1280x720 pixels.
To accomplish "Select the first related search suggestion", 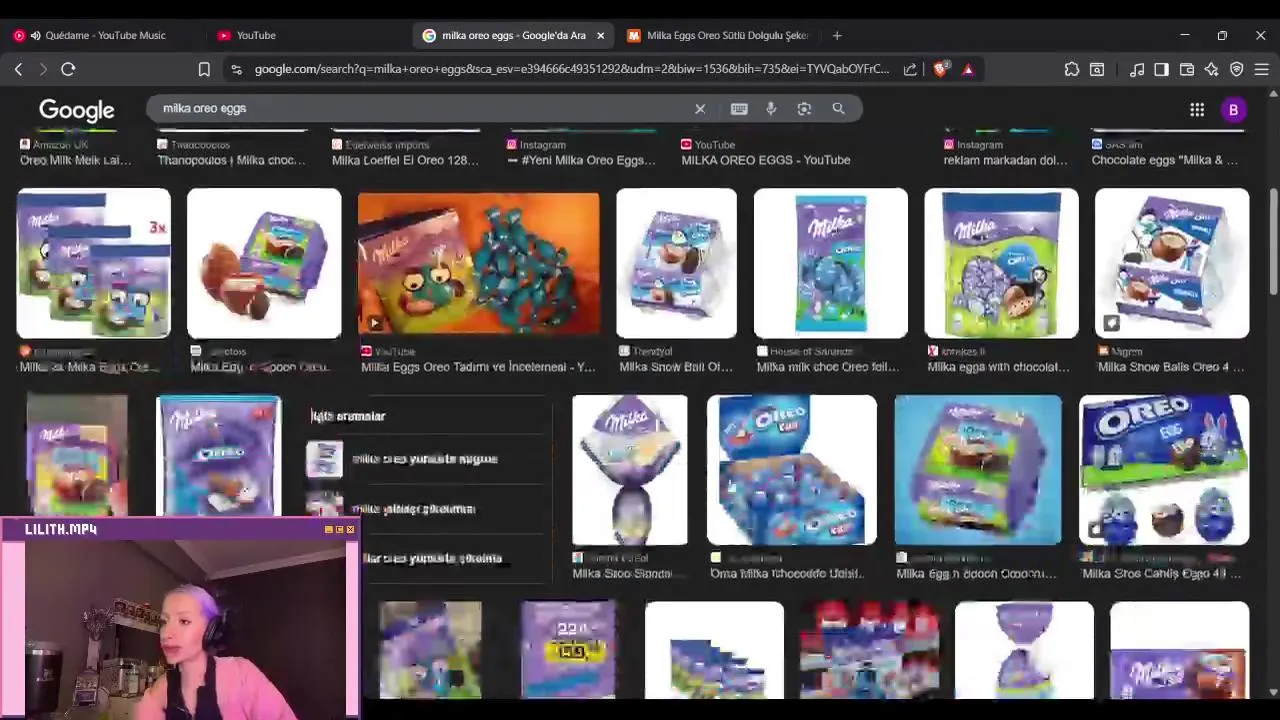I will tap(425, 459).
